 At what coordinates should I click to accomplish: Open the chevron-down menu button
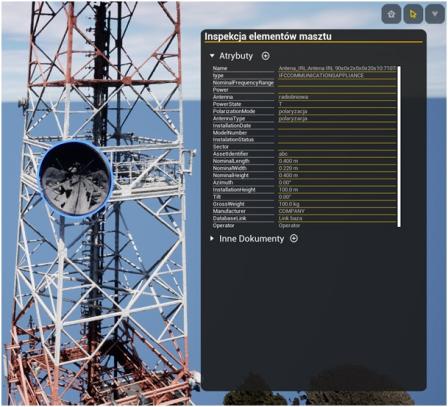pos(435,14)
